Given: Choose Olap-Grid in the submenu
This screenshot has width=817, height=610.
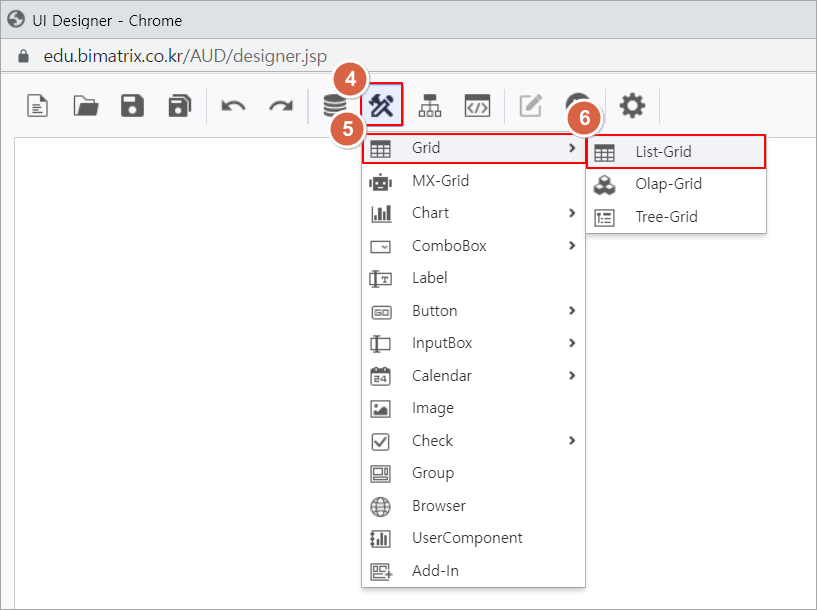Looking at the screenshot, I should (668, 184).
